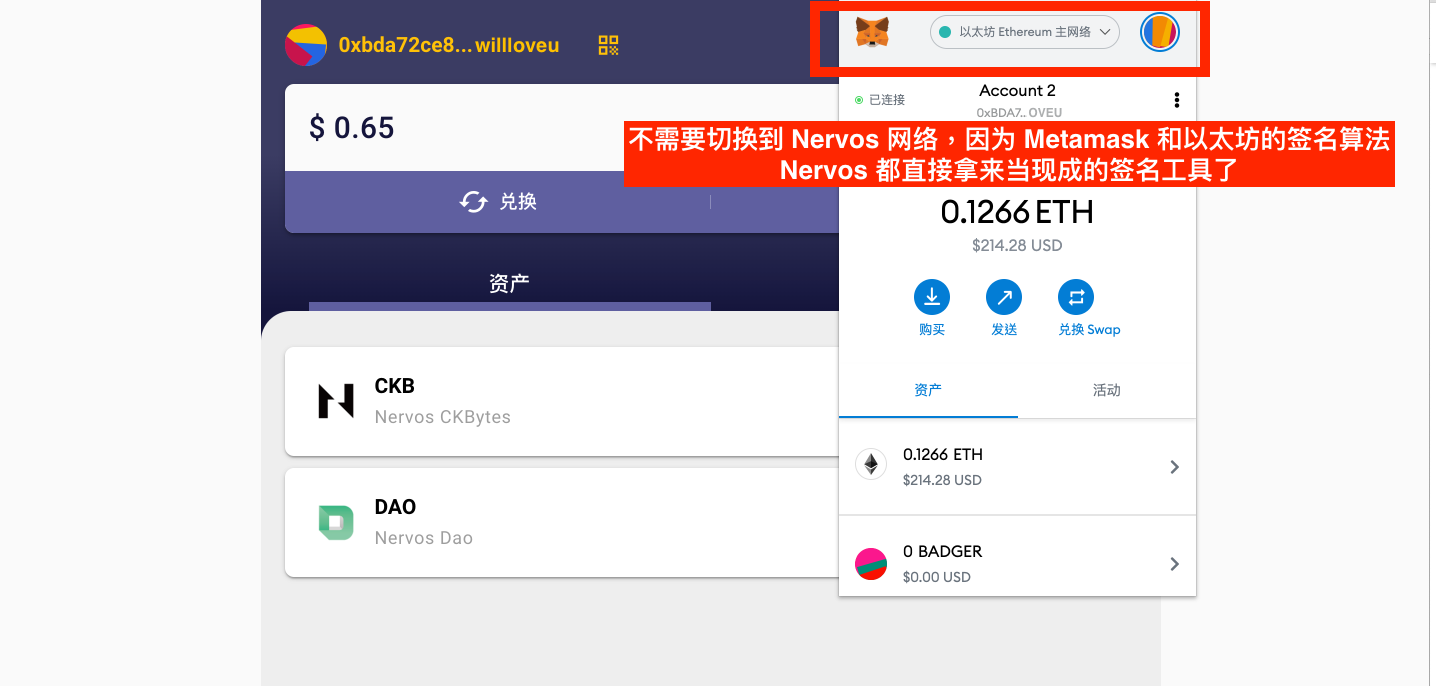Click the QR code icon beside address

(608, 45)
